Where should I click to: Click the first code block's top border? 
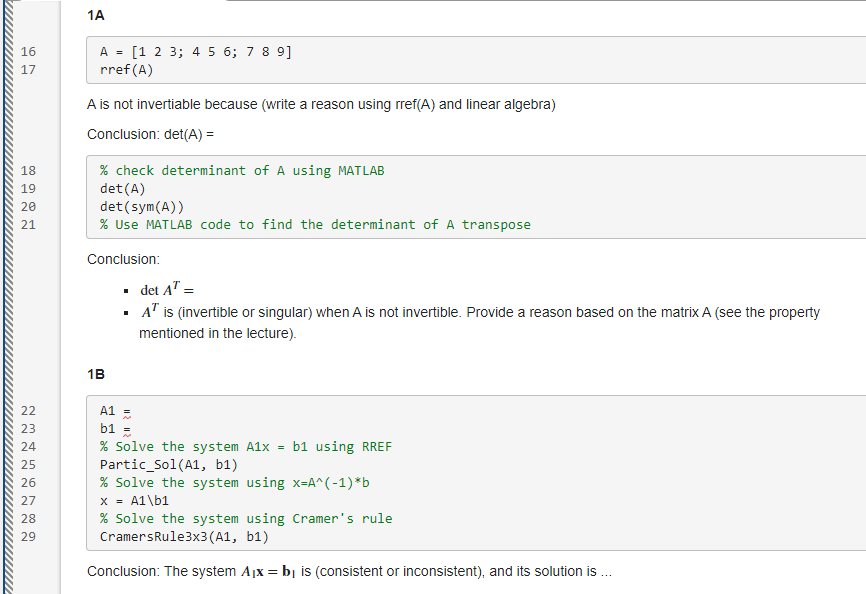point(400,38)
